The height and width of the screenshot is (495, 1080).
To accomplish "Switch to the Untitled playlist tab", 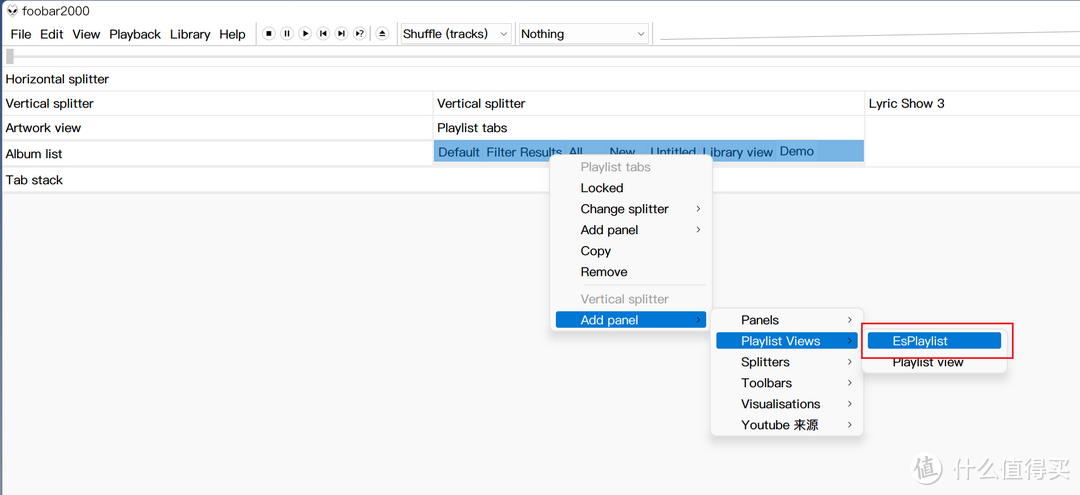I will pos(673,152).
